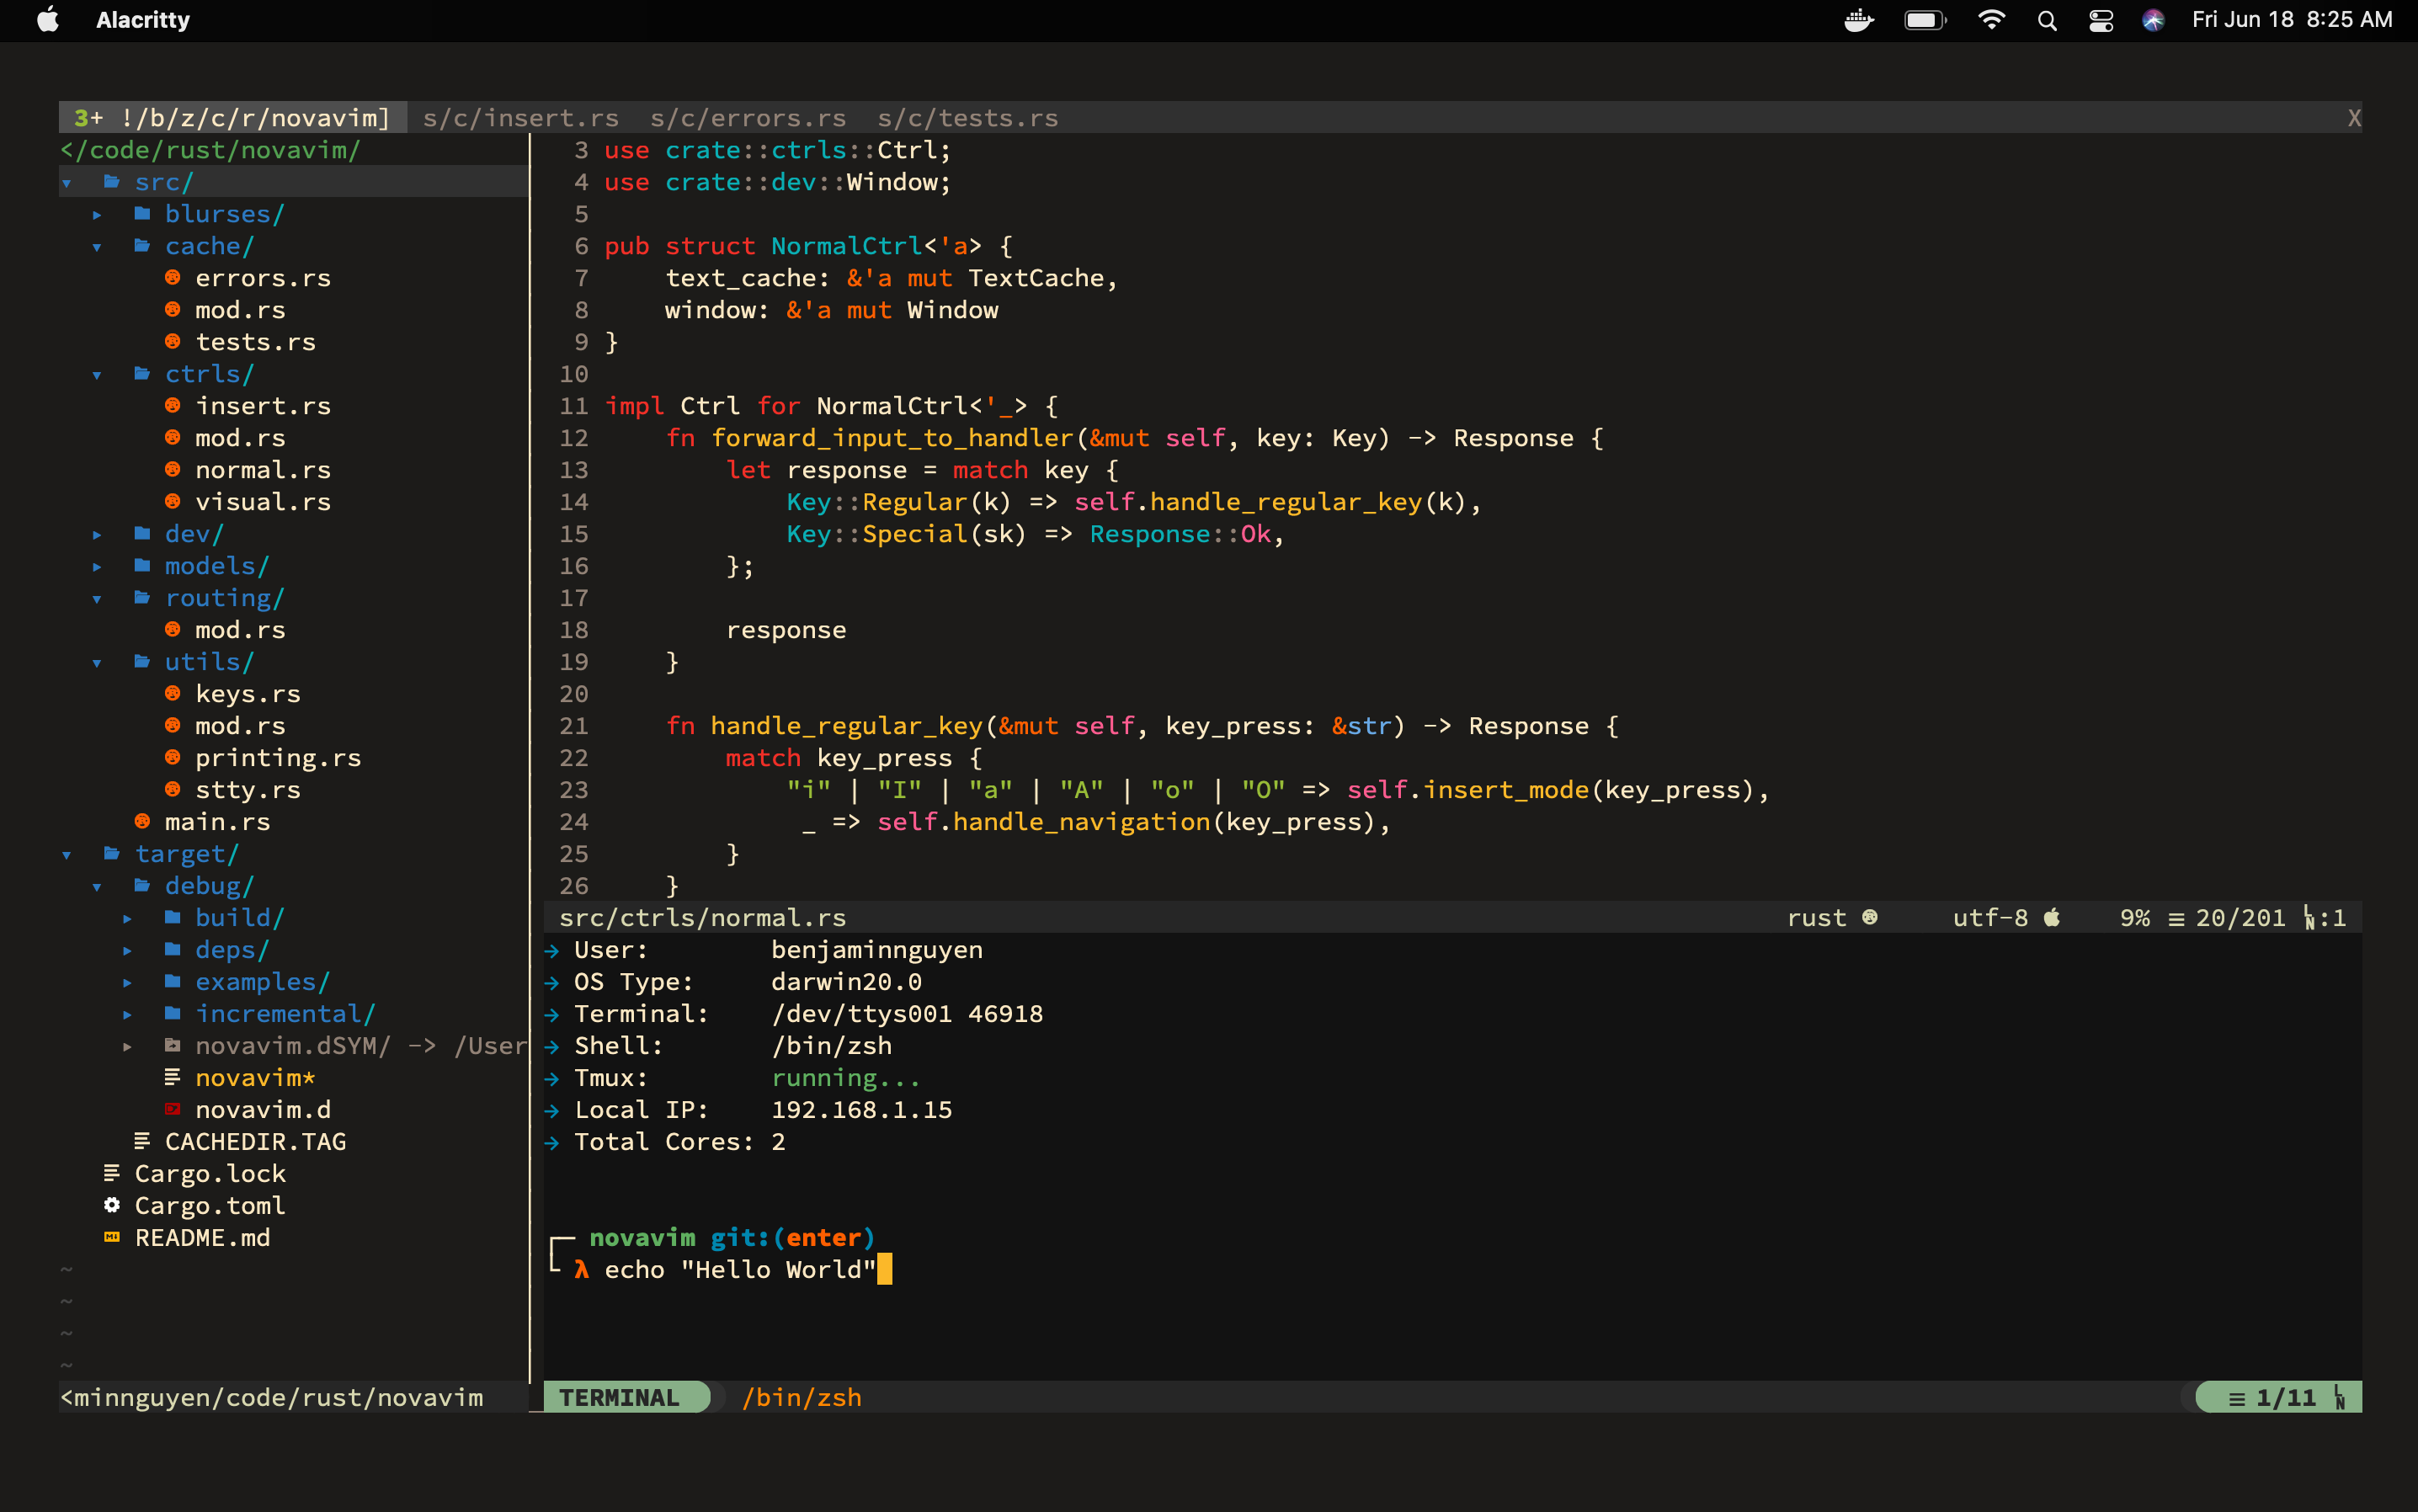Switch to the s/c/errors.rs tab
The image size is (2418, 1512).
point(748,117)
